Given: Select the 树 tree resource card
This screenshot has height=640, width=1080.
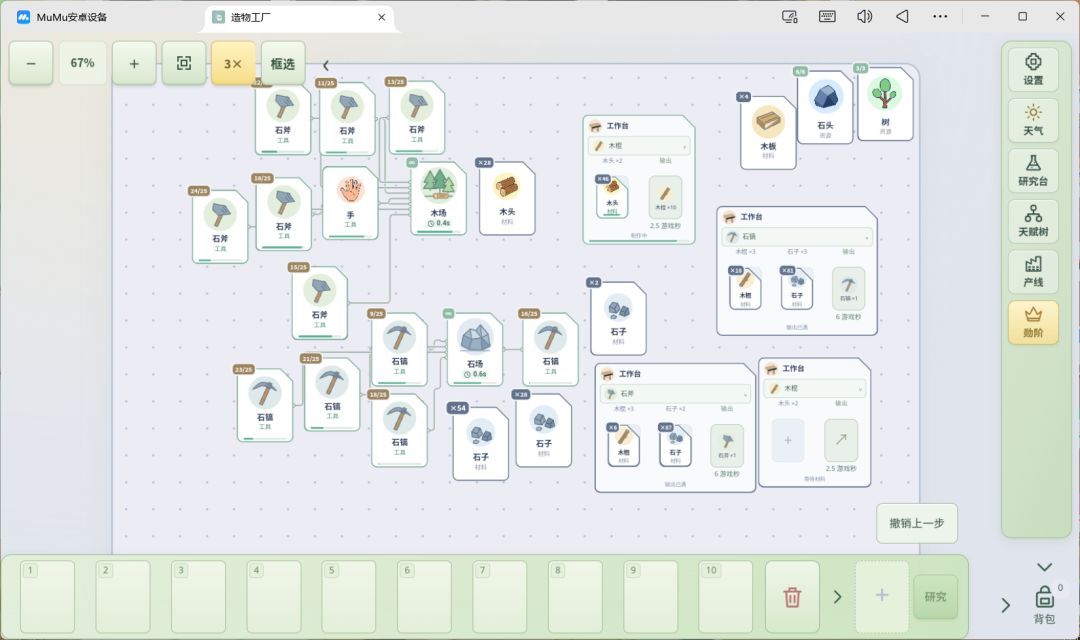Looking at the screenshot, I should pyautogui.click(x=885, y=105).
